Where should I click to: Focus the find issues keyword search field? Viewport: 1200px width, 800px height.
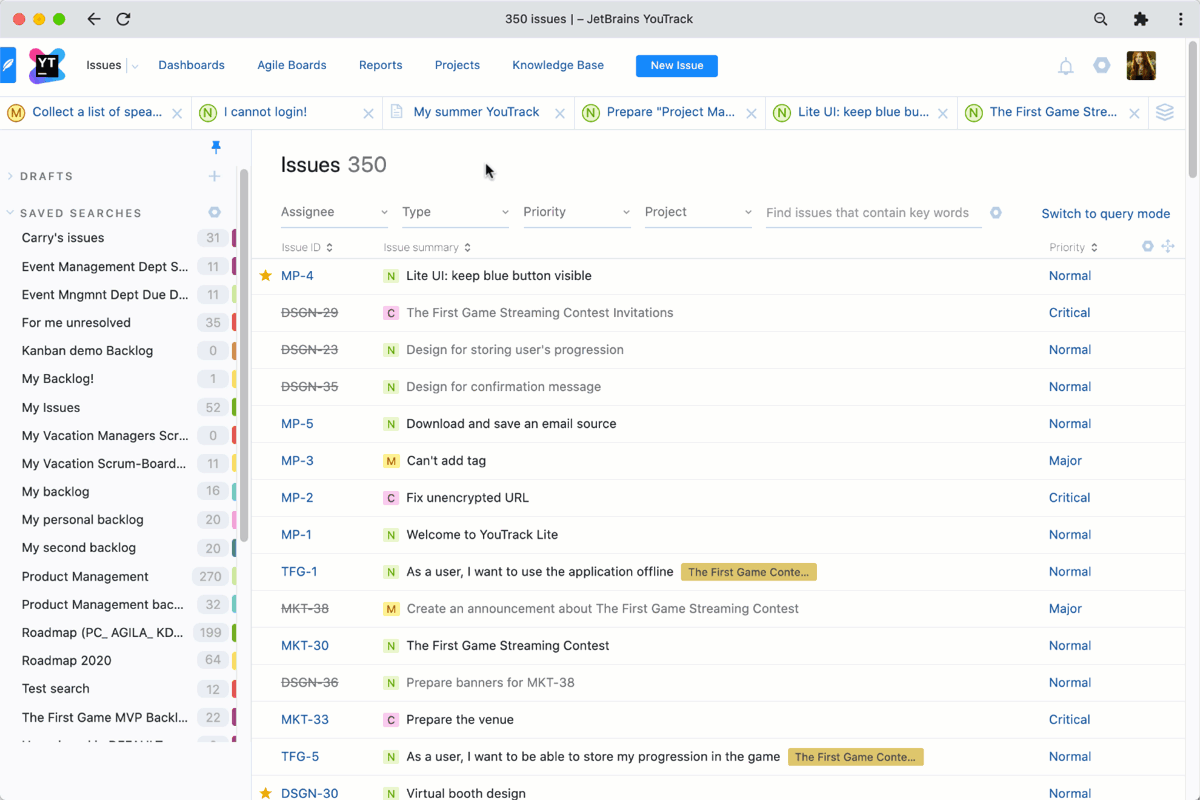point(872,212)
